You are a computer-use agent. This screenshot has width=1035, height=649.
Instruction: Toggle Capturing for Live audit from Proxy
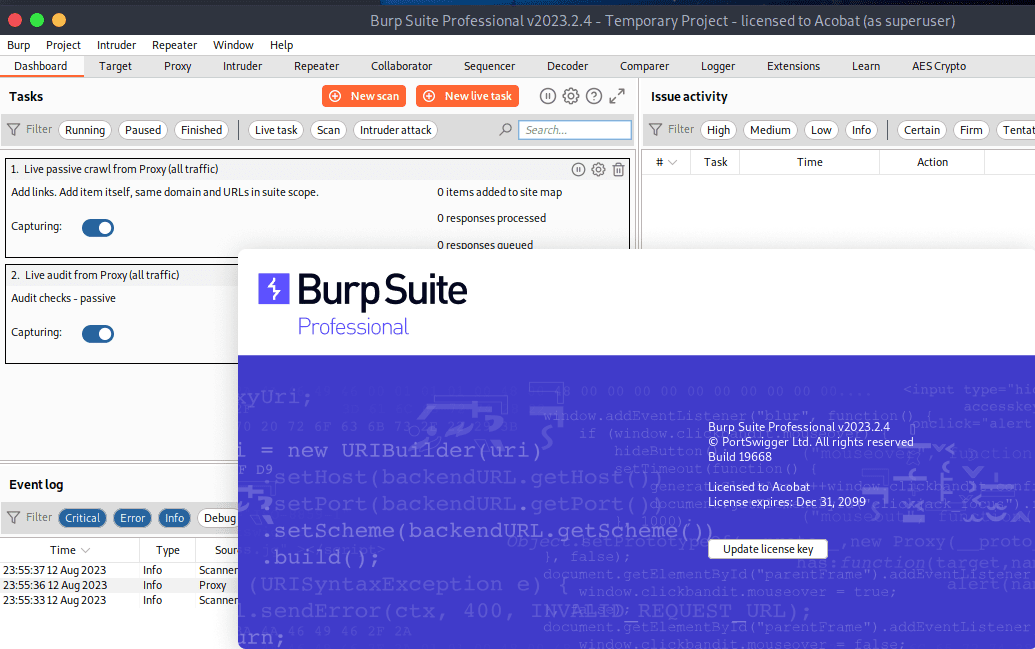coord(98,333)
